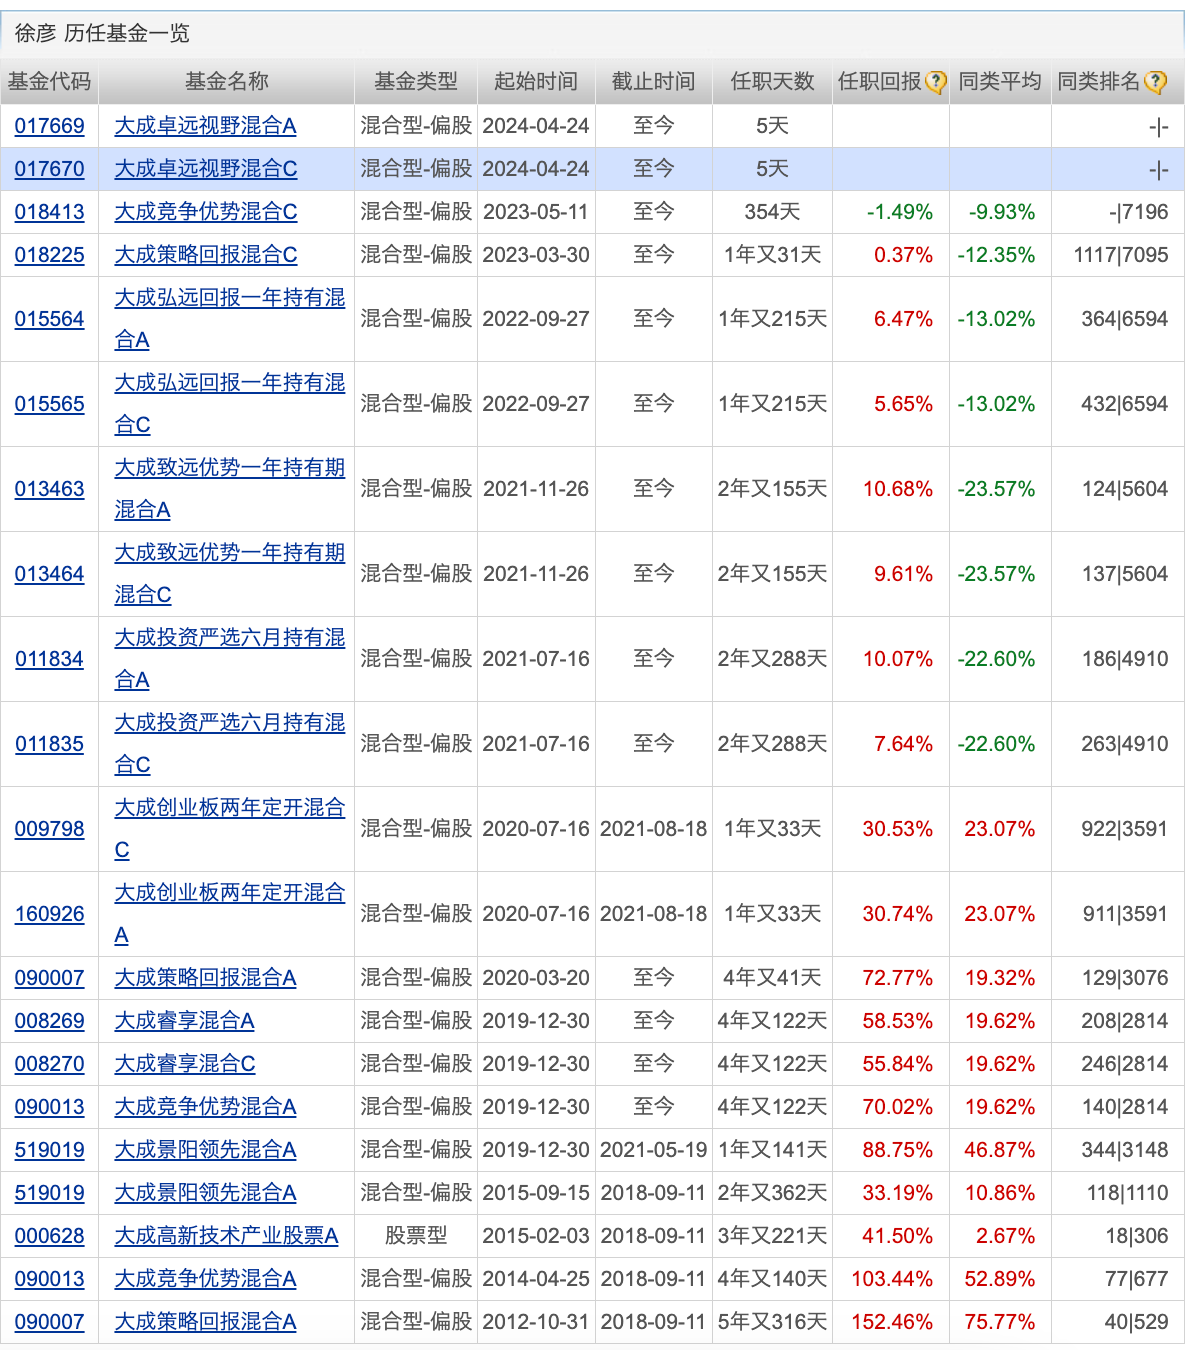Image resolution: width=1190 pixels, height=1350 pixels.
Task: Open fund code 017670 link
Action: pyautogui.click(x=50, y=169)
